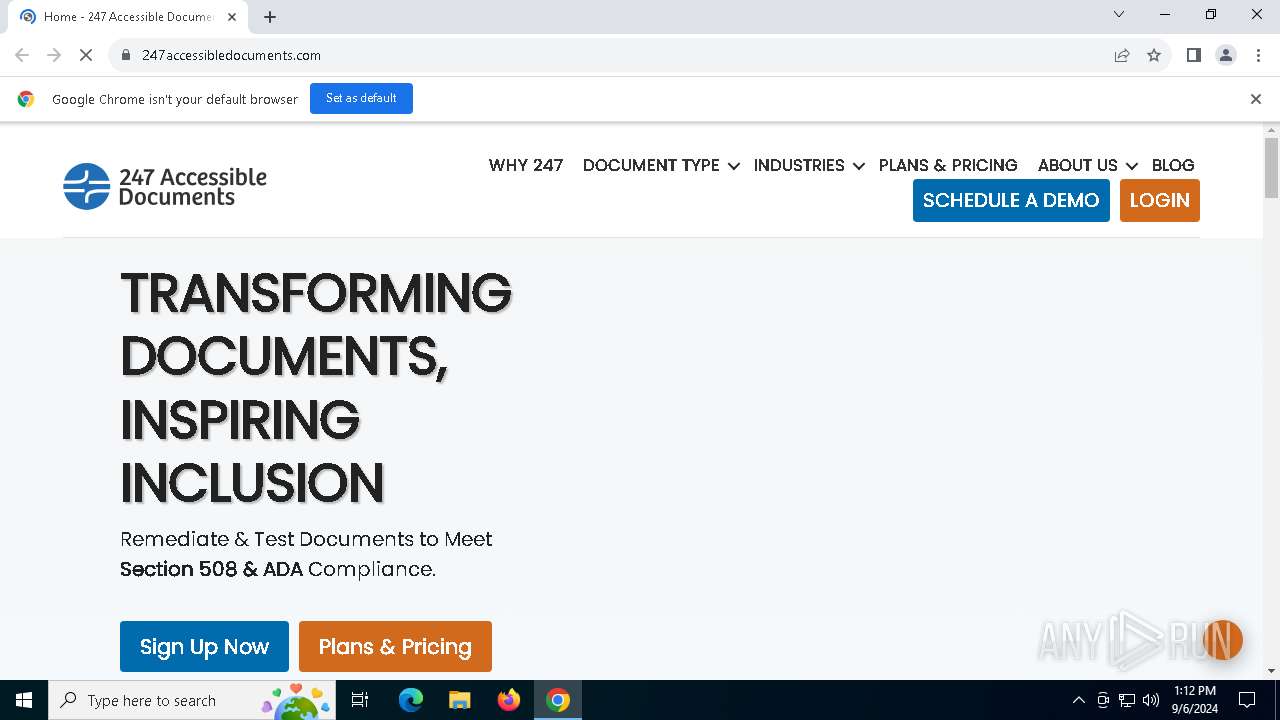Show hidden system tray icons
The image size is (1280, 720).
pos(1078,700)
